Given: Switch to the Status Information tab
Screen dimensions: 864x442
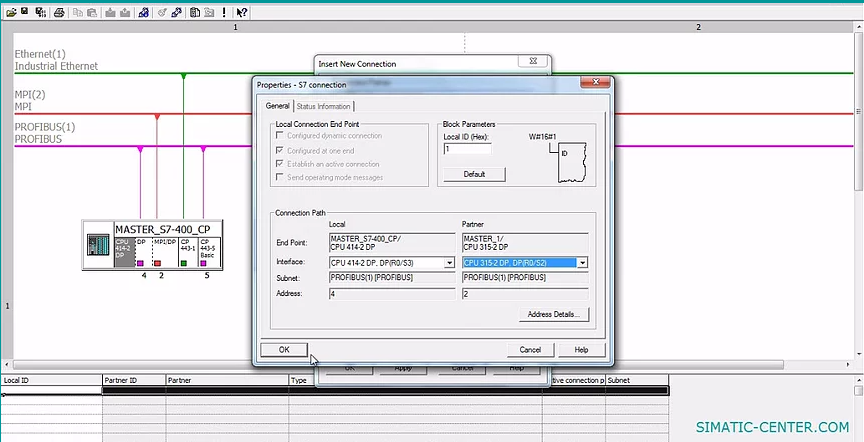Looking at the screenshot, I should [x=323, y=106].
